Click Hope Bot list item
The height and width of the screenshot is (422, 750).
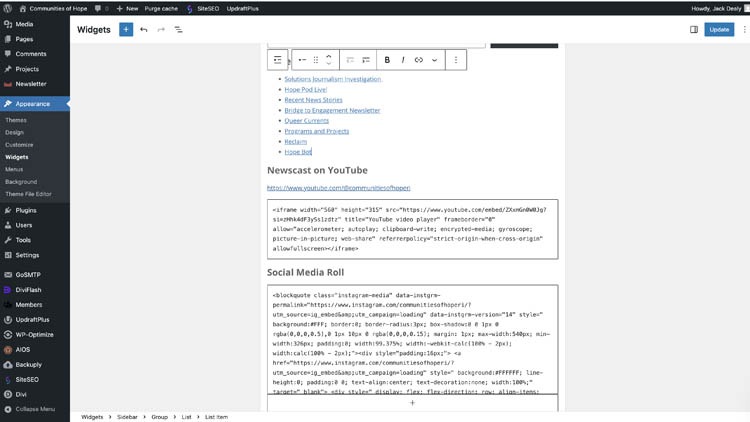298,152
